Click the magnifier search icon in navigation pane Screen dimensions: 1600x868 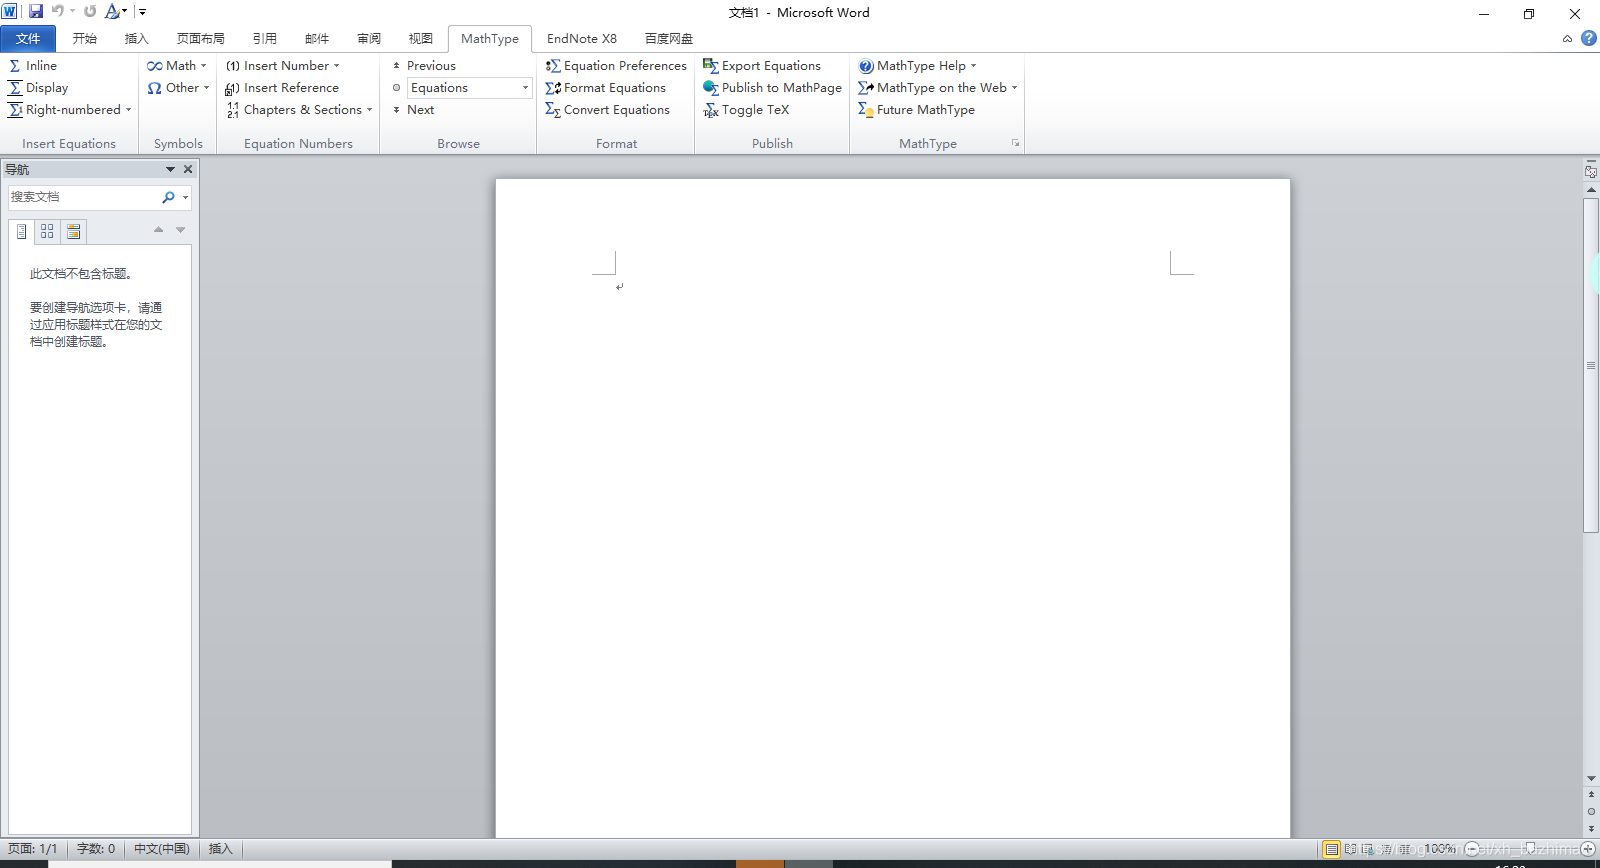[168, 197]
